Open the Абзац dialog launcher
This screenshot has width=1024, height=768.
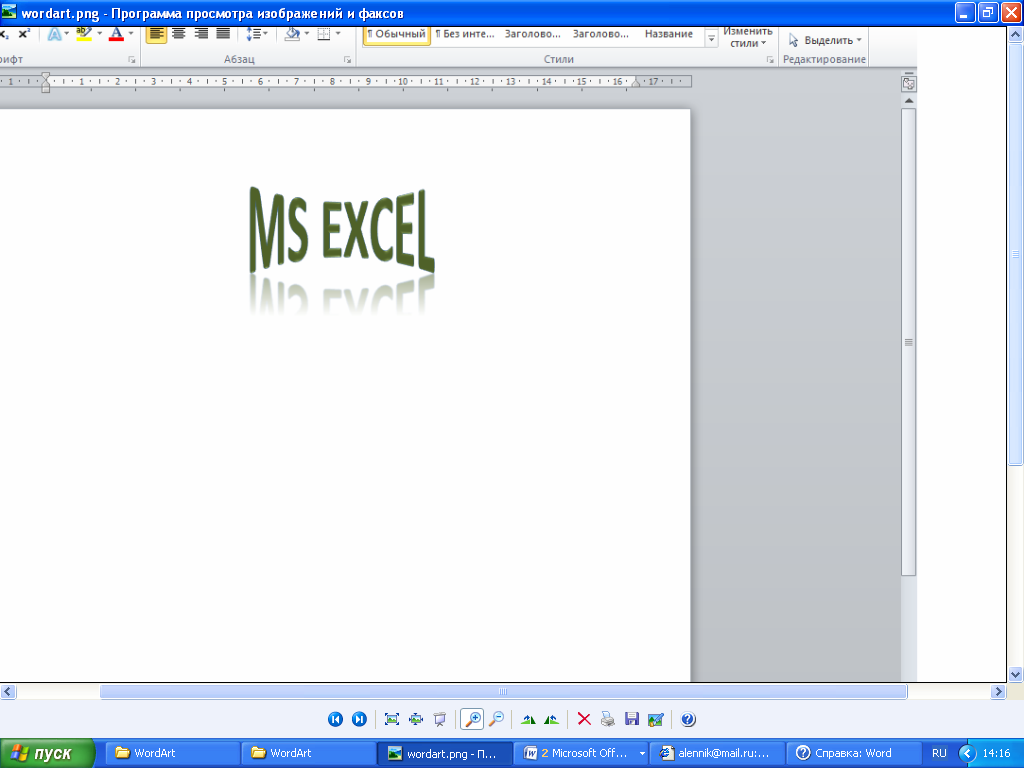pyautogui.click(x=347, y=59)
